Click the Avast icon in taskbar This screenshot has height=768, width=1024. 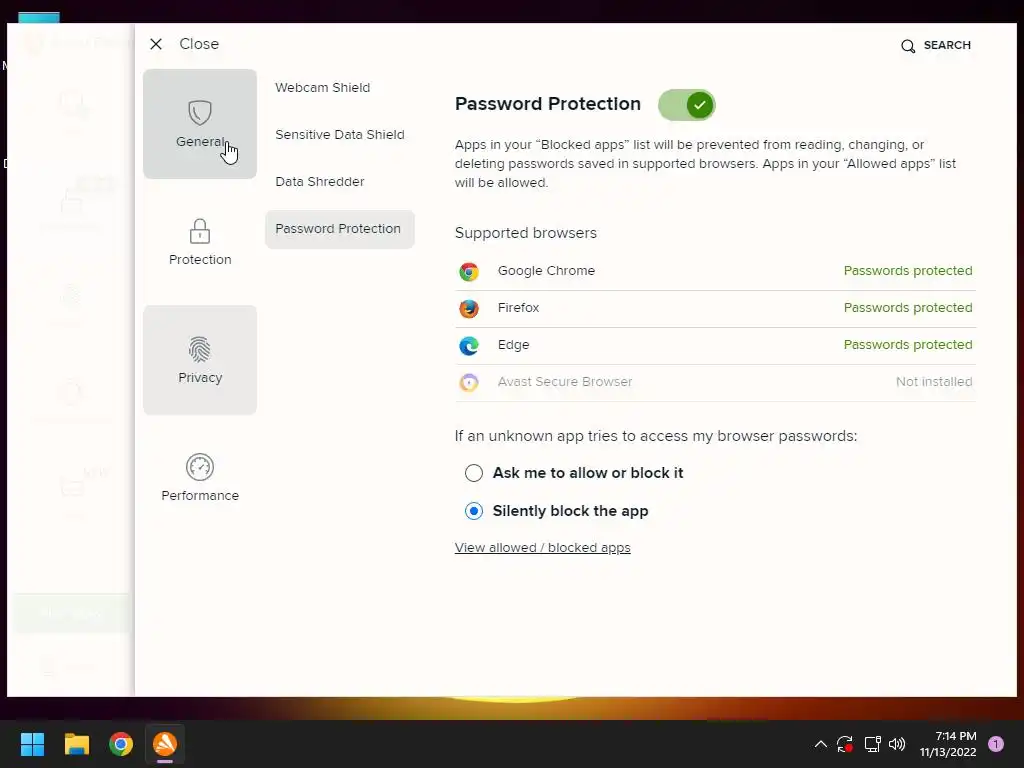pos(165,744)
